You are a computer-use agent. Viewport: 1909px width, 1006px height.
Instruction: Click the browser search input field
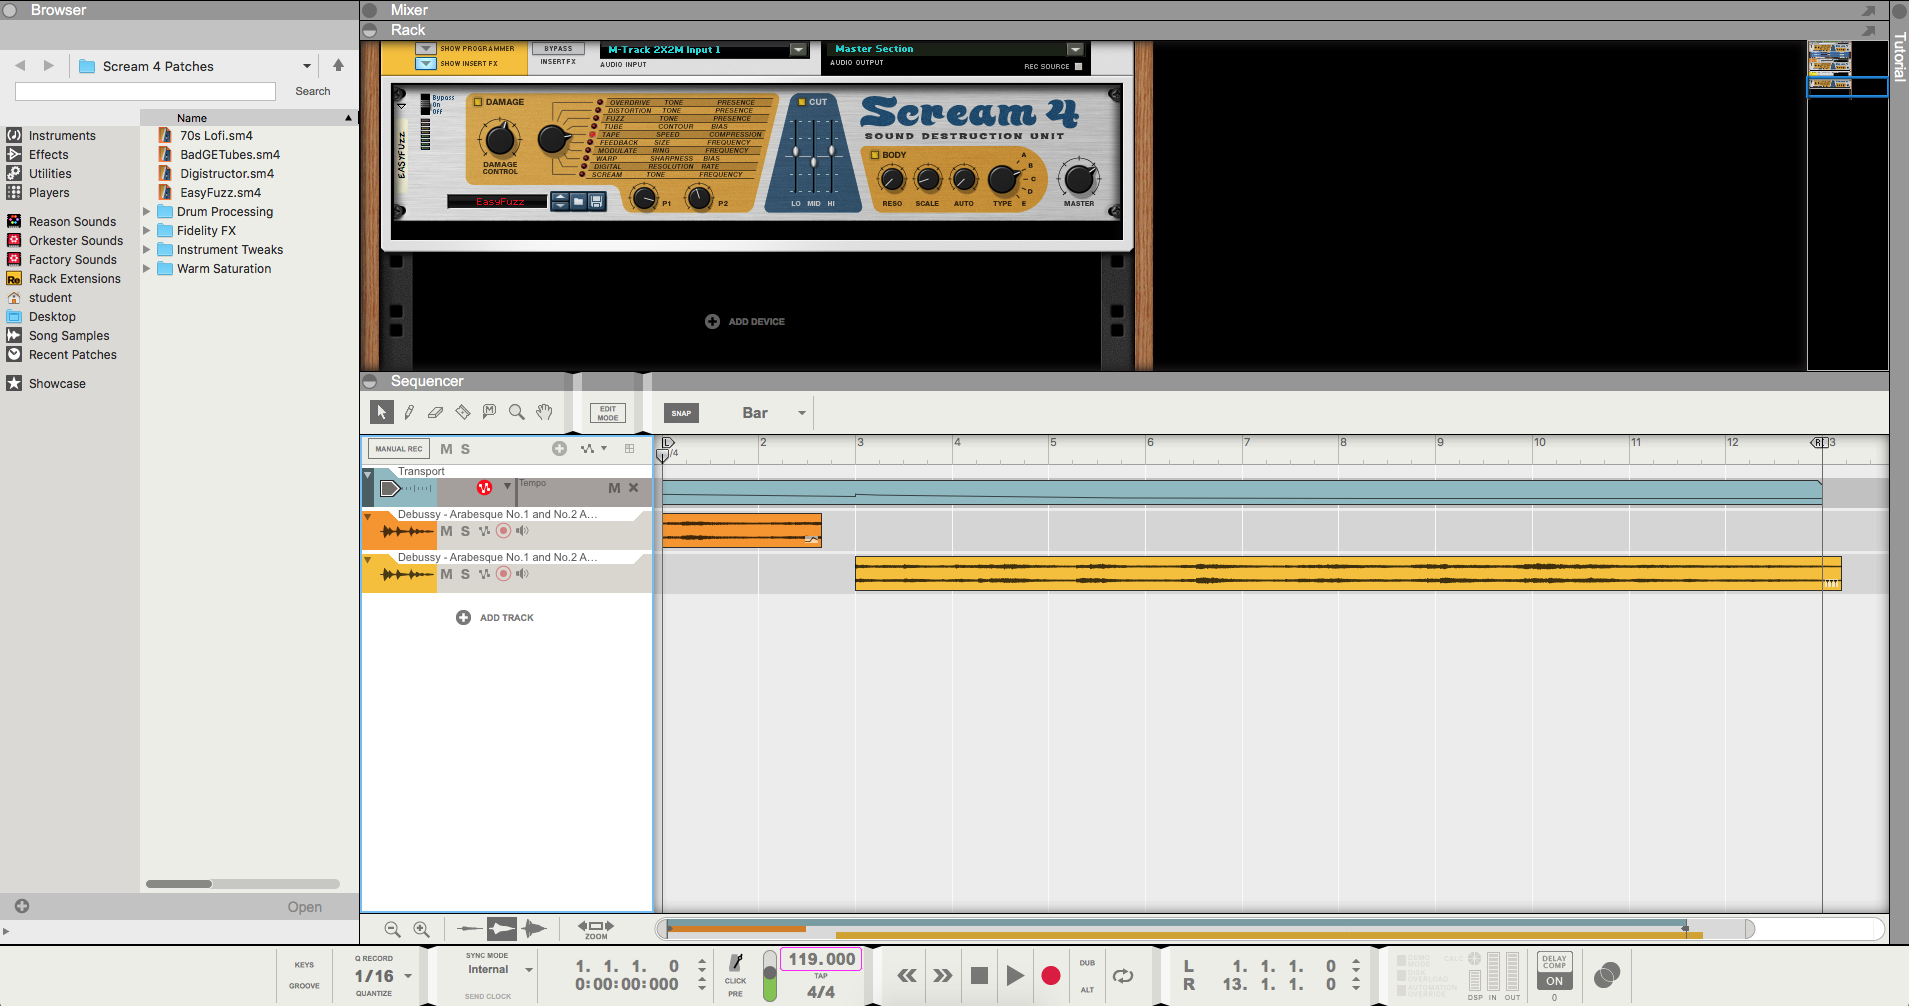click(x=145, y=92)
